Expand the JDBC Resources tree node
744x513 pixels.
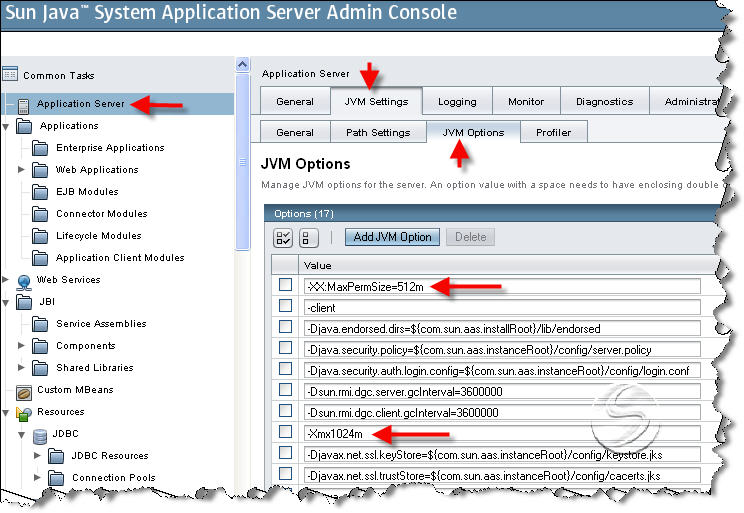click(x=37, y=456)
